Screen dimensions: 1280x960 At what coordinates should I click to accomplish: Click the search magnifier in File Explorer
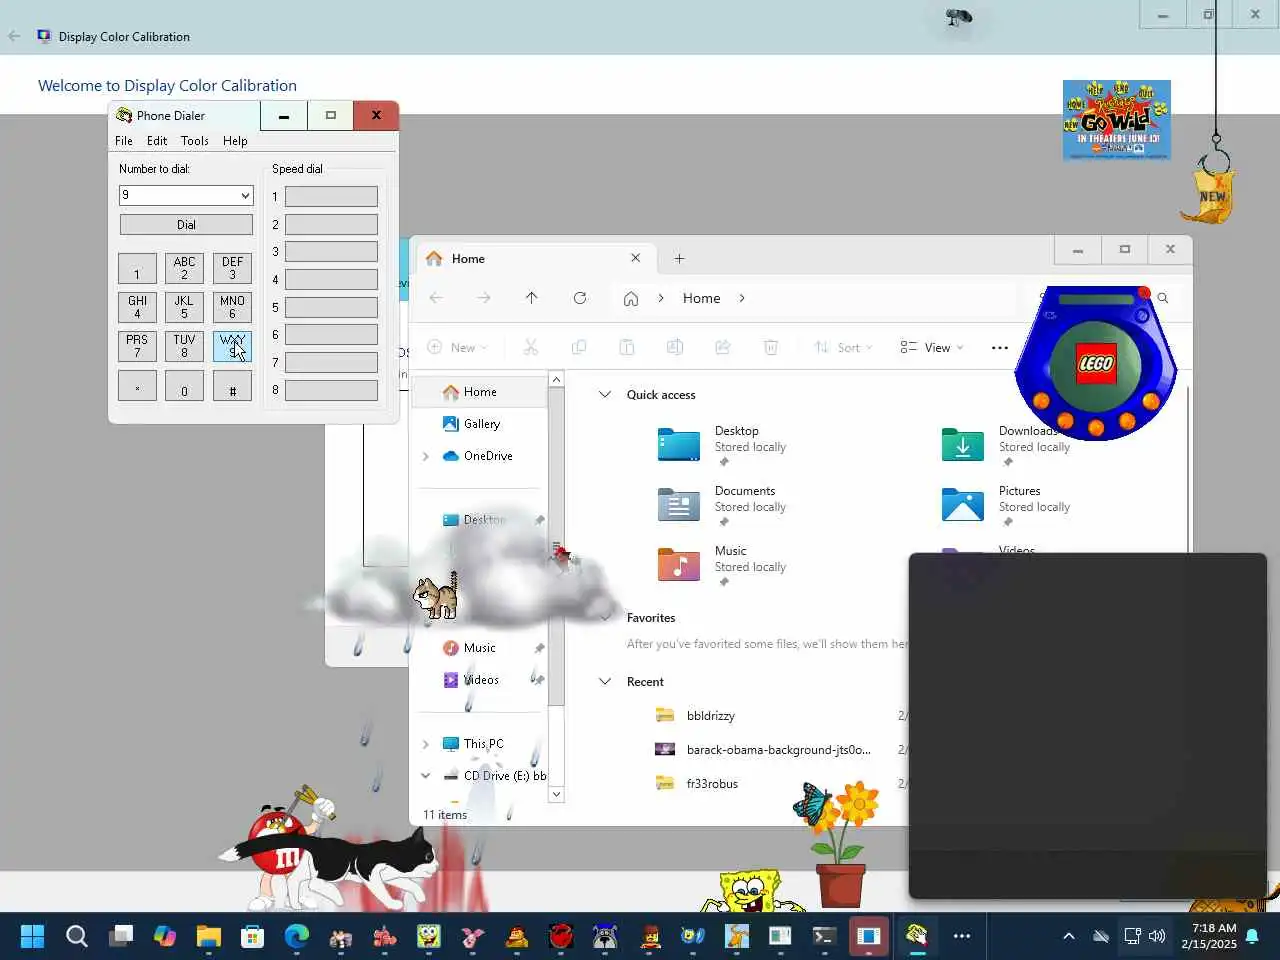(x=1163, y=298)
